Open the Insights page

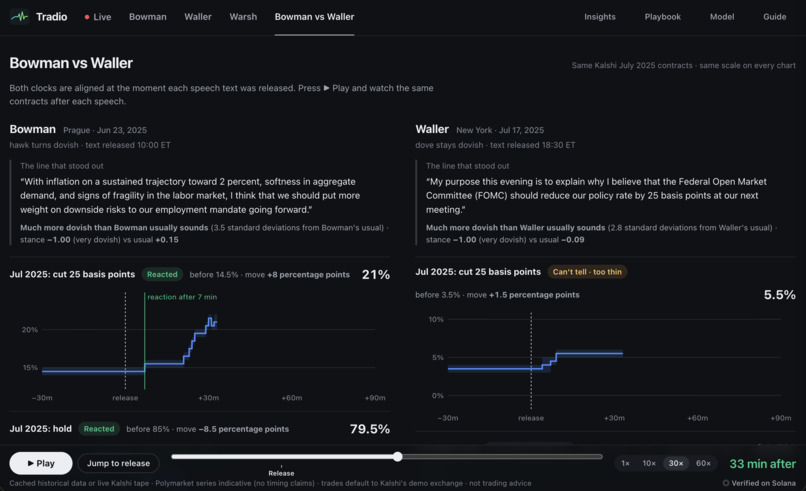[599, 17]
